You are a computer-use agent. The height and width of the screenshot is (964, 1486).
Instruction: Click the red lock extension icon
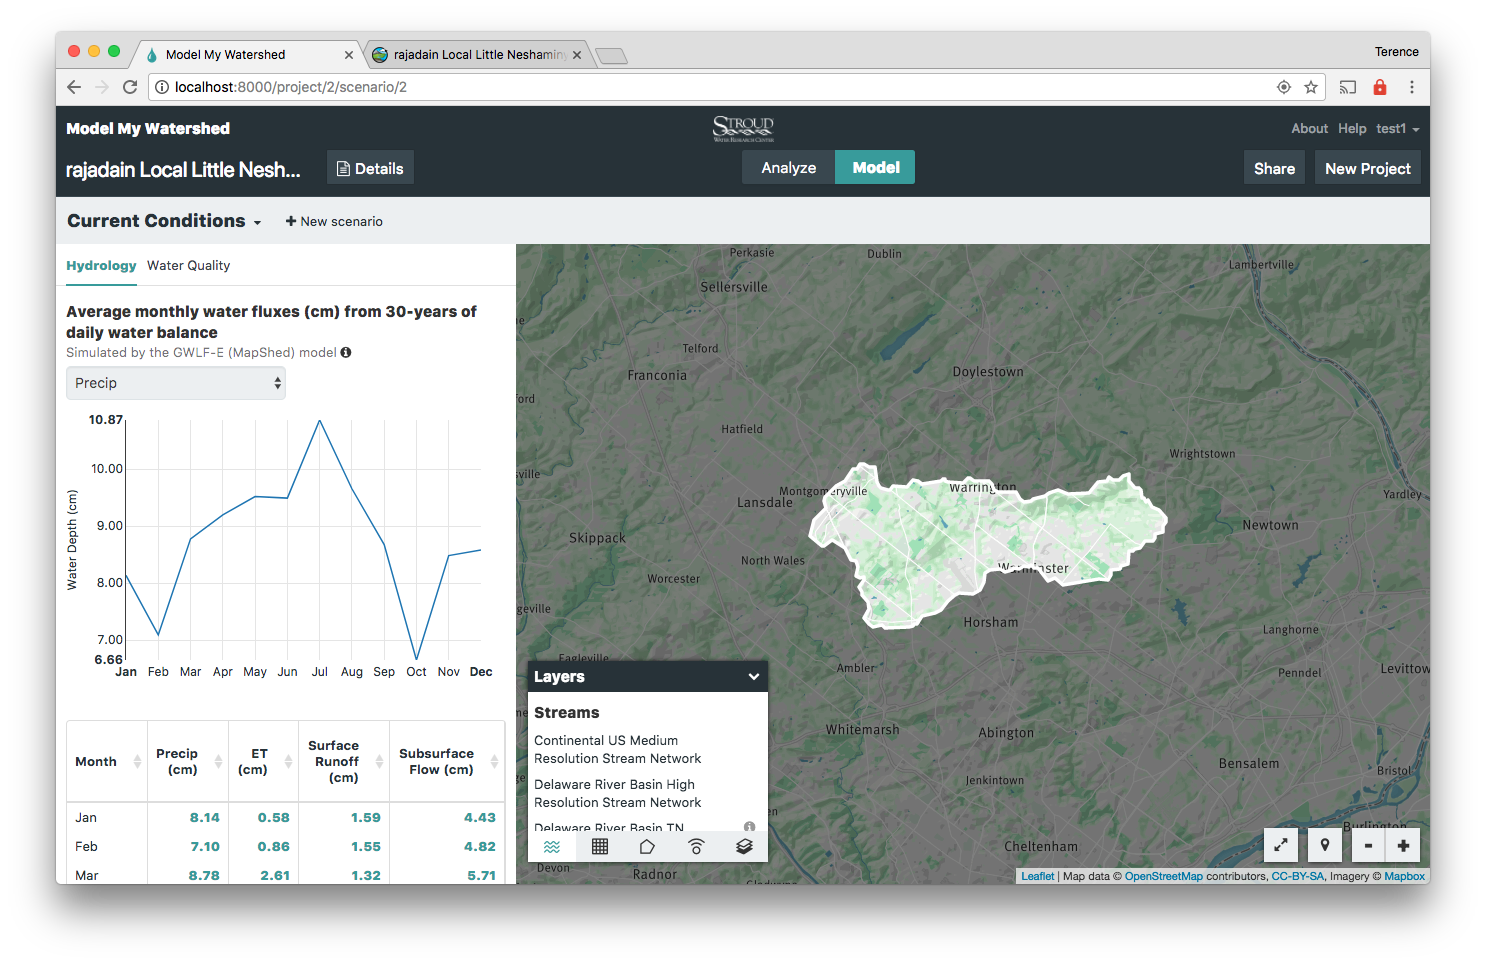[1380, 87]
